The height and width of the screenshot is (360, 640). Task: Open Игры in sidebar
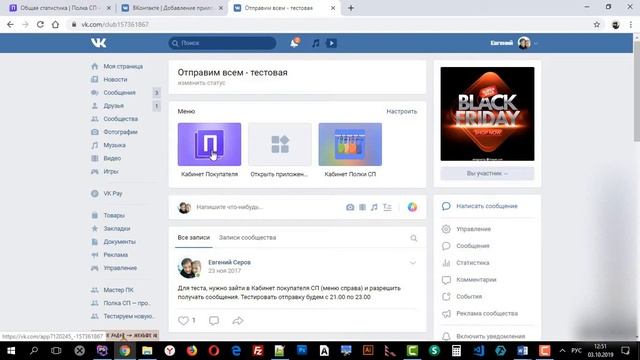pos(111,171)
